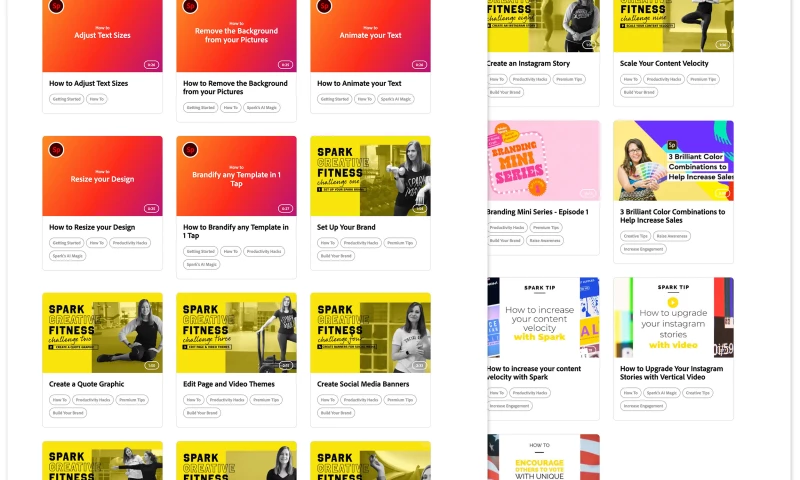The width and height of the screenshot is (800, 480).
Task: Select 'Build Your Brand' tag under Edit Page and Video Themes
Action: point(202,413)
